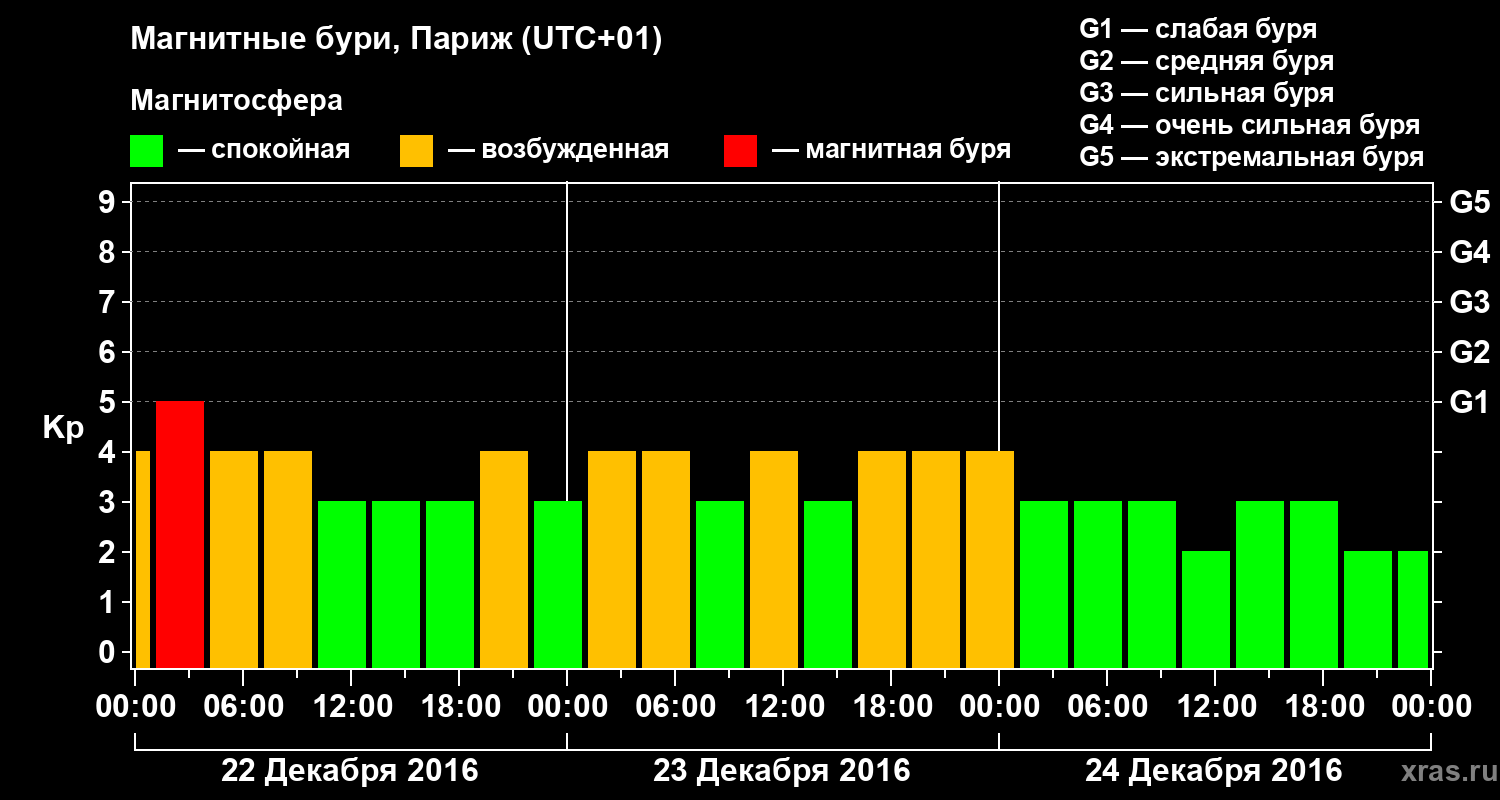Click the '22 Декабря 2016' date label
This screenshot has width=1500, height=800.
(350, 771)
